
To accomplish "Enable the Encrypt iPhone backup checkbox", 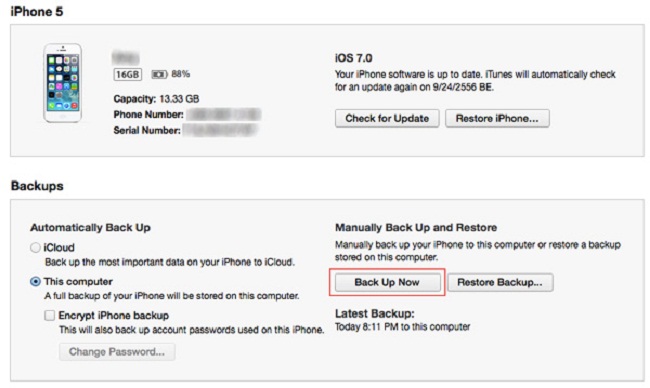I will click(50, 315).
